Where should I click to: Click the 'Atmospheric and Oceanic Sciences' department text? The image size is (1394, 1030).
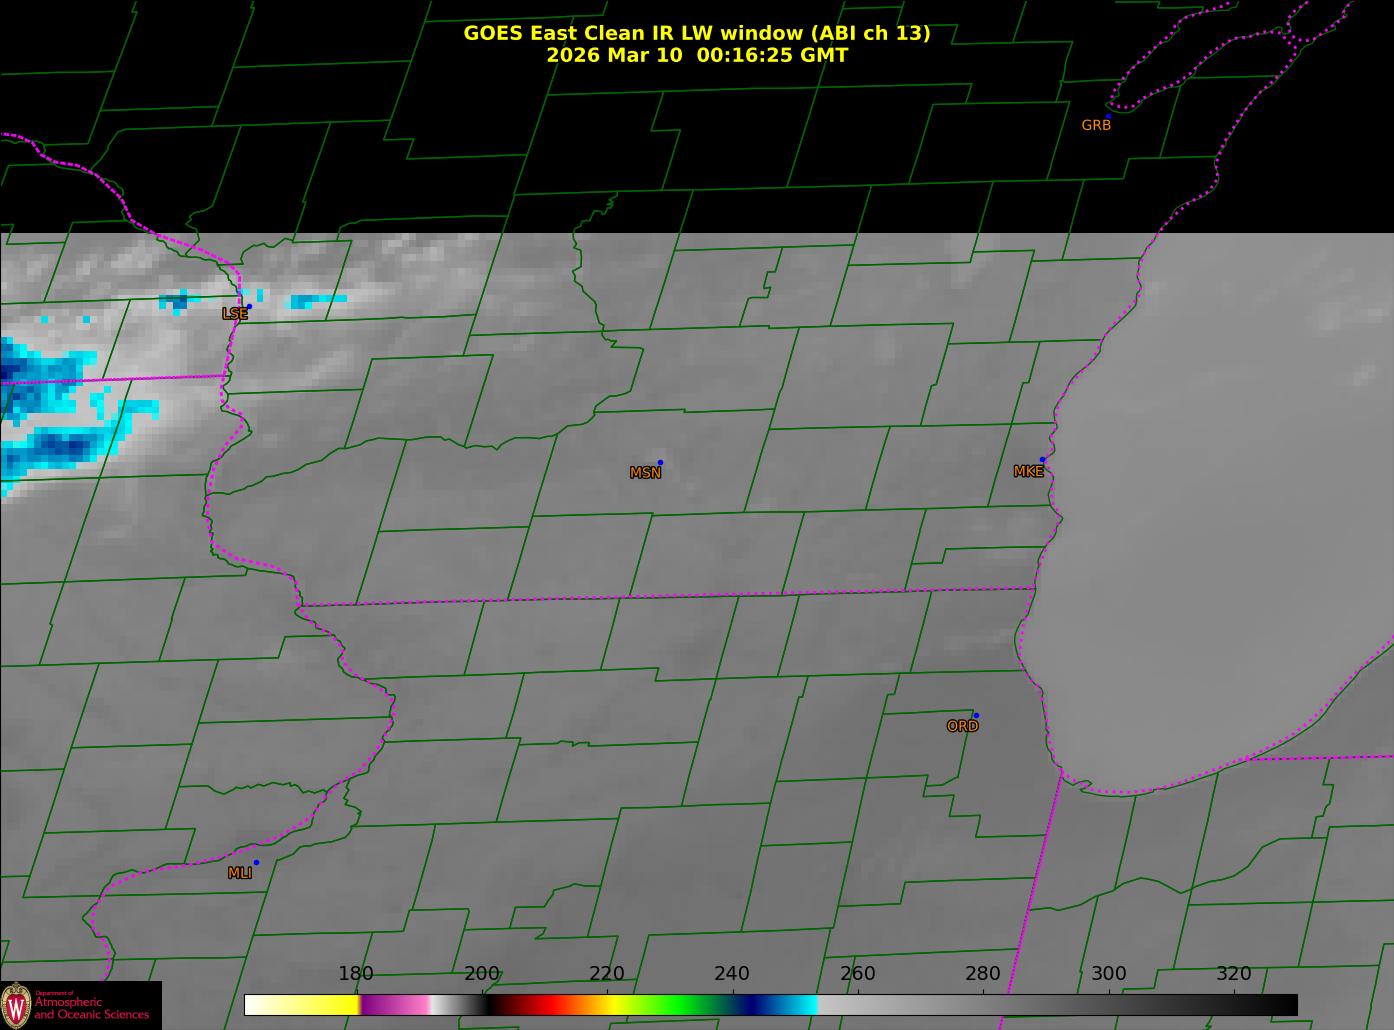coord(92,1008)
